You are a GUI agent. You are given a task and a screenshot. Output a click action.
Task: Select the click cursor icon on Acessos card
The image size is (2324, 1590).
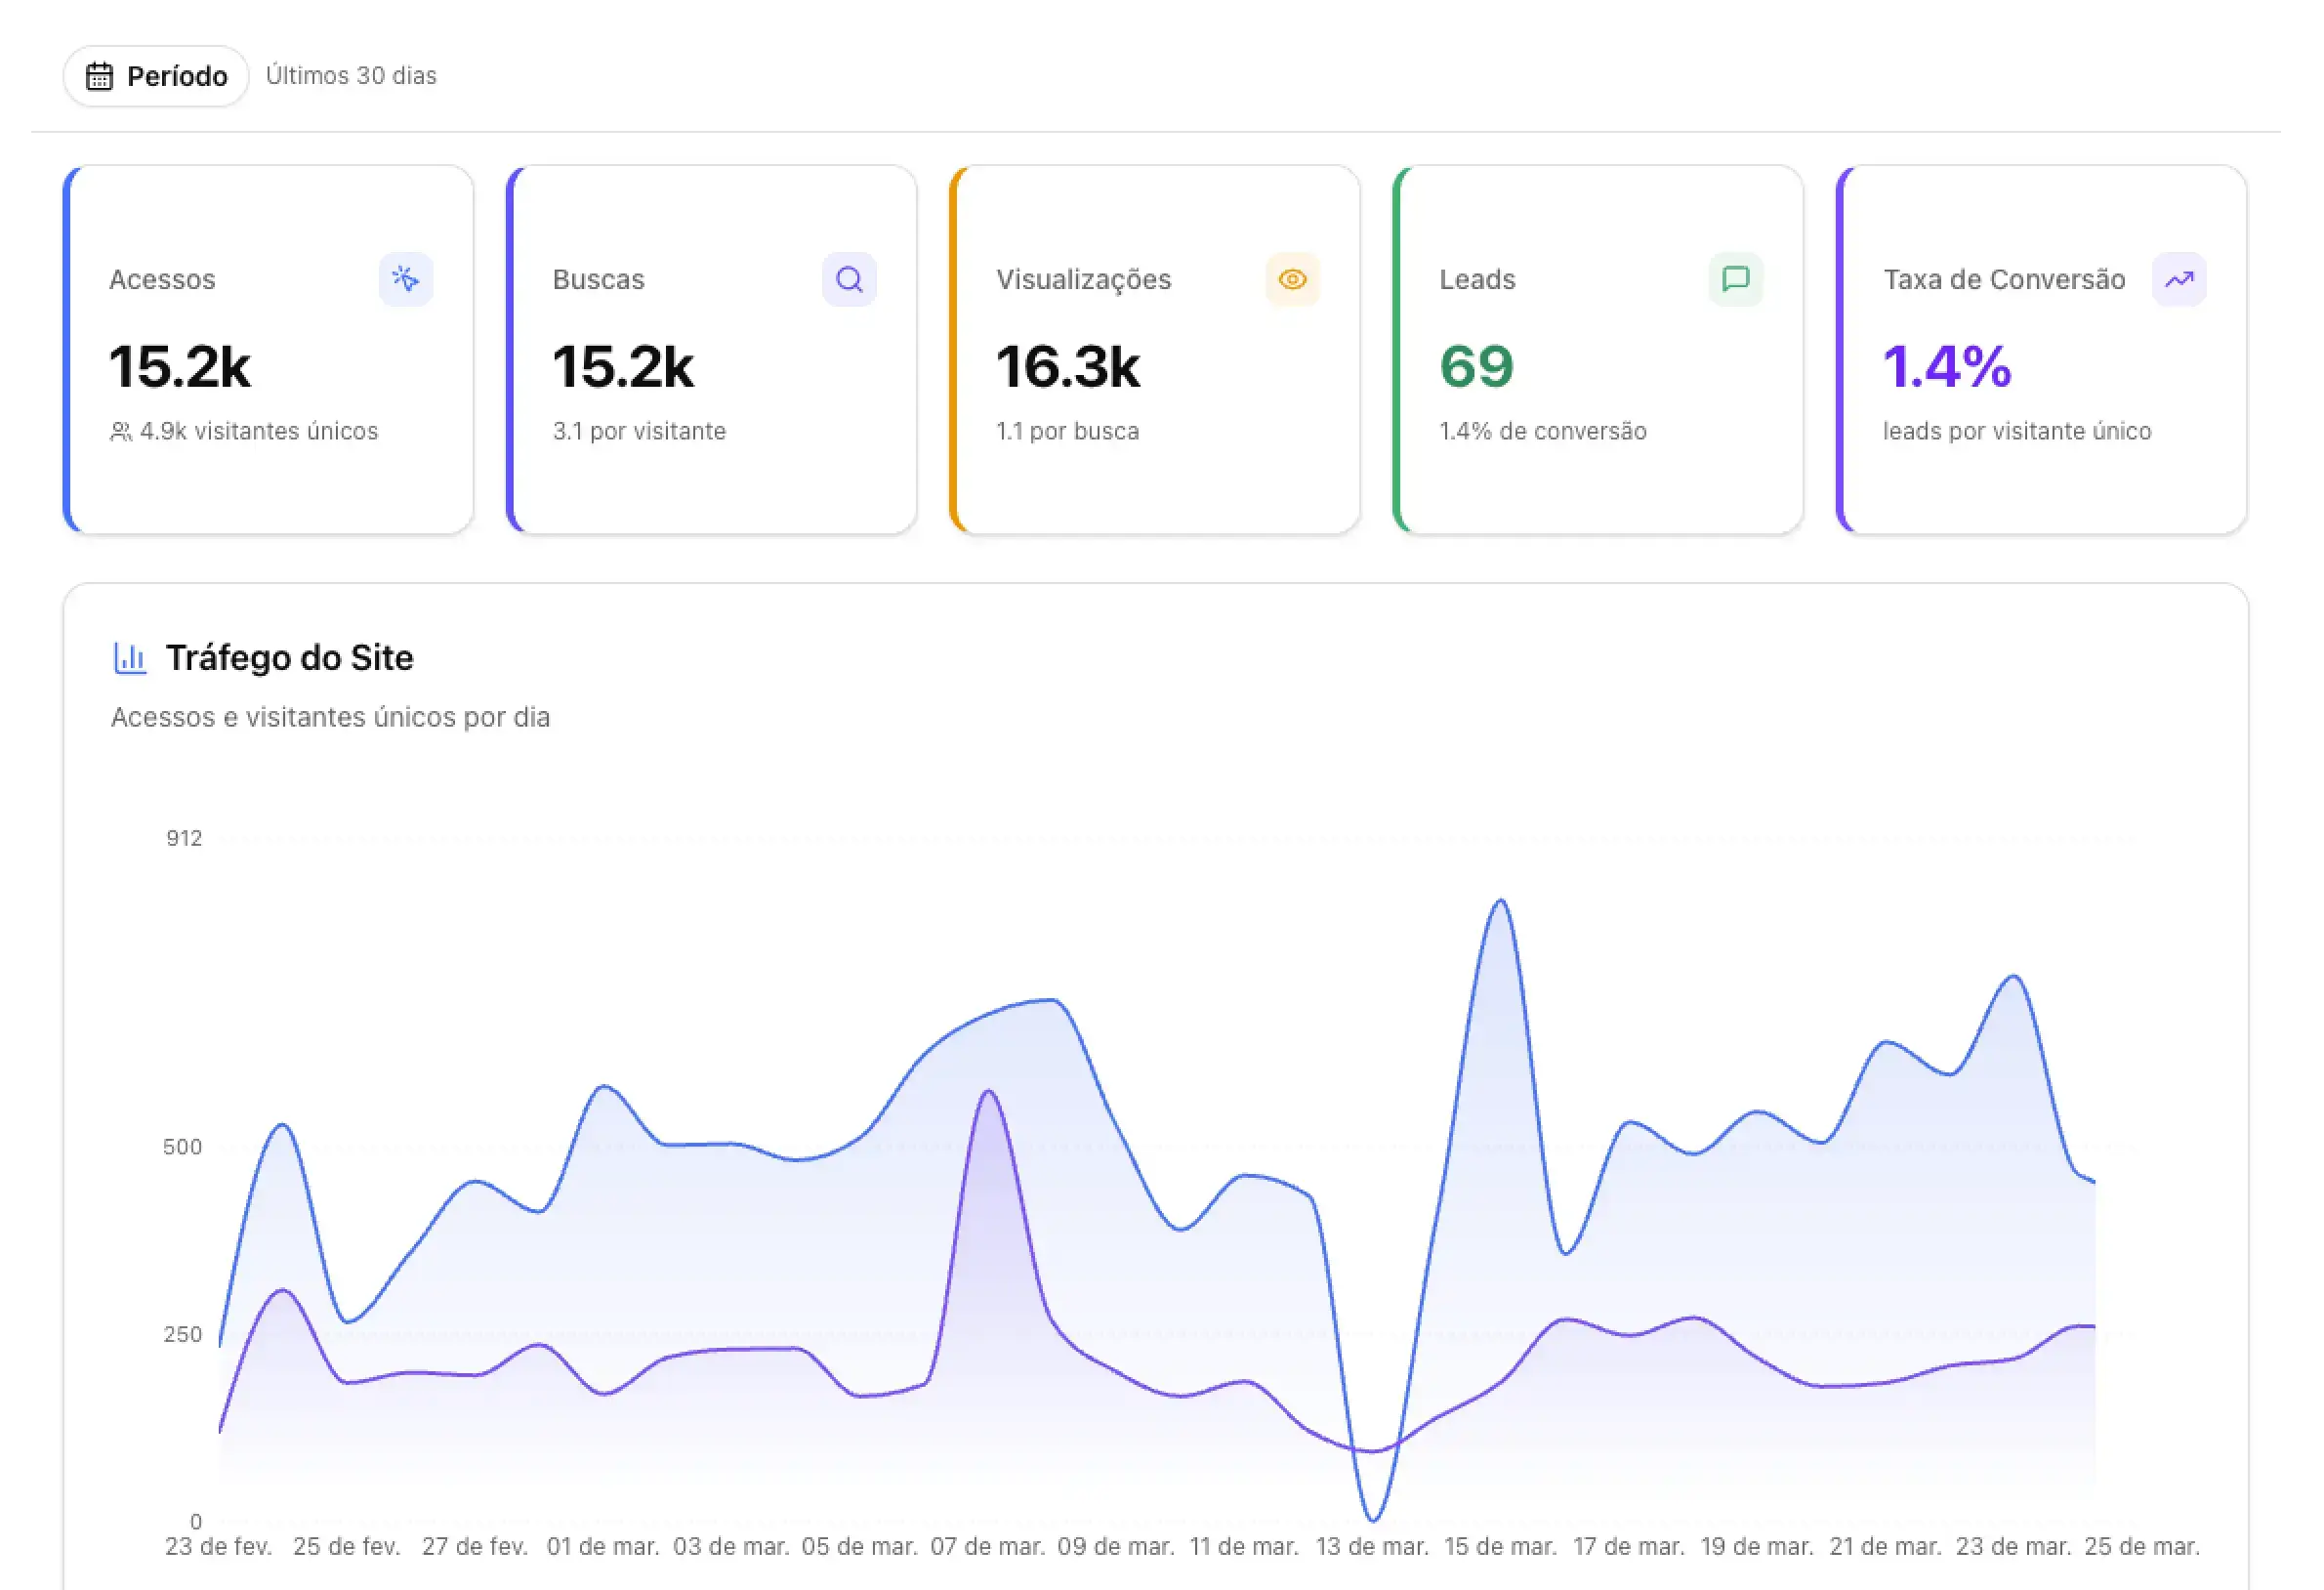(406, 280)
